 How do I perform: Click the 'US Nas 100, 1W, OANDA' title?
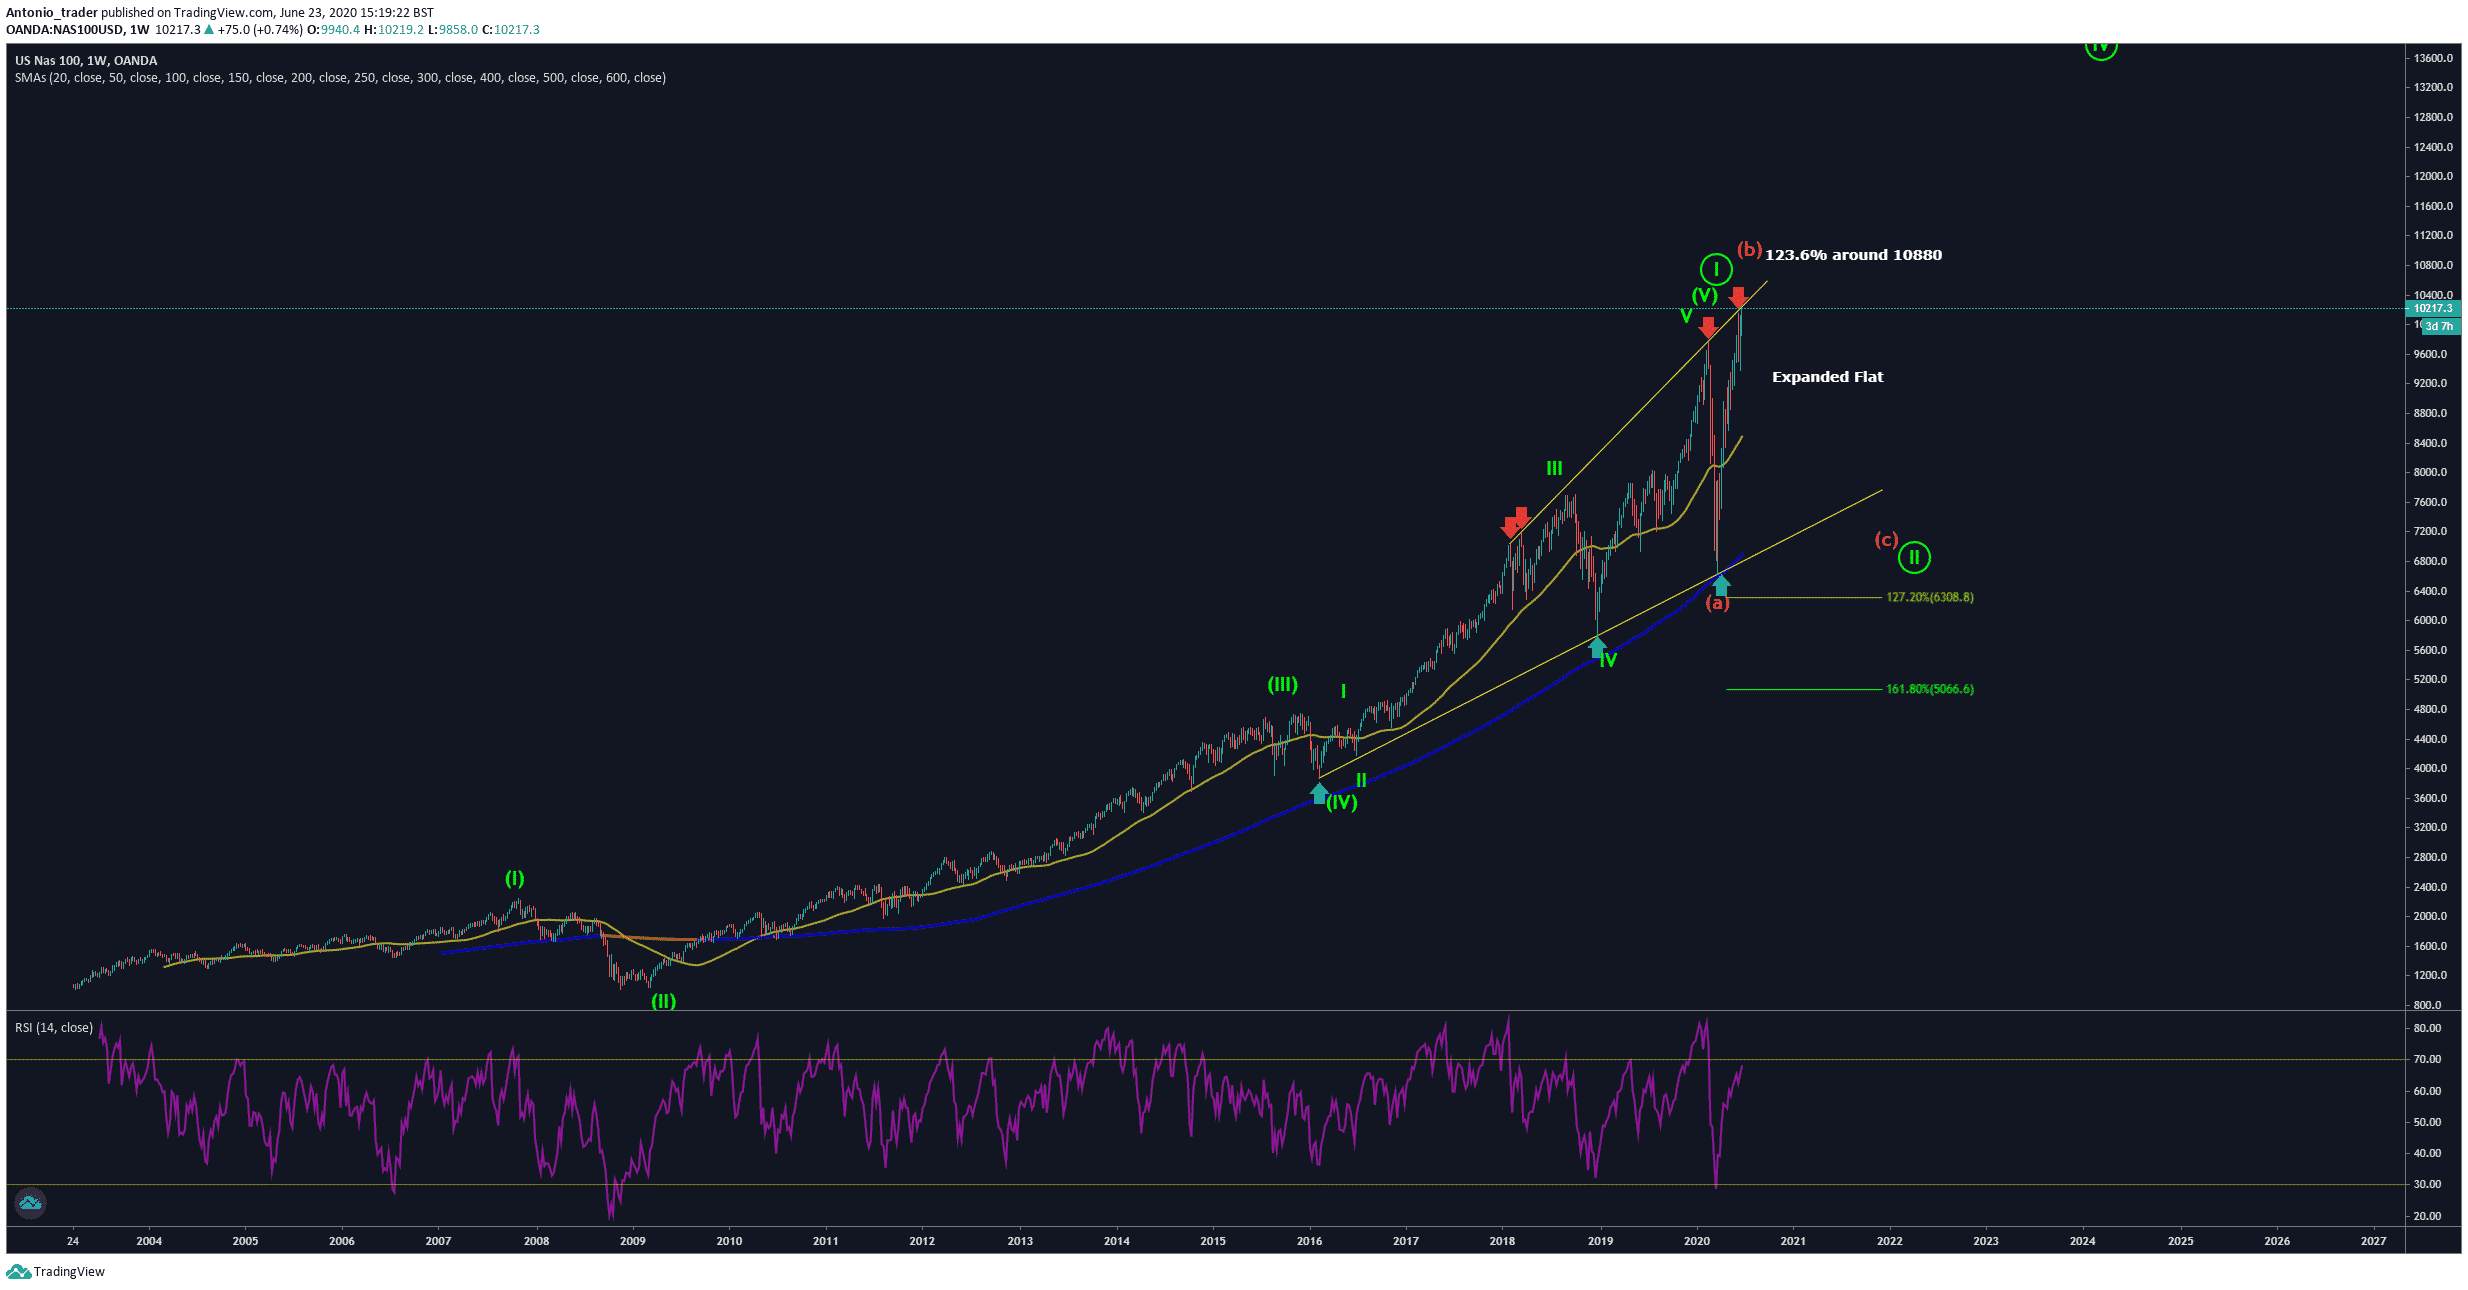pos(86,61)
